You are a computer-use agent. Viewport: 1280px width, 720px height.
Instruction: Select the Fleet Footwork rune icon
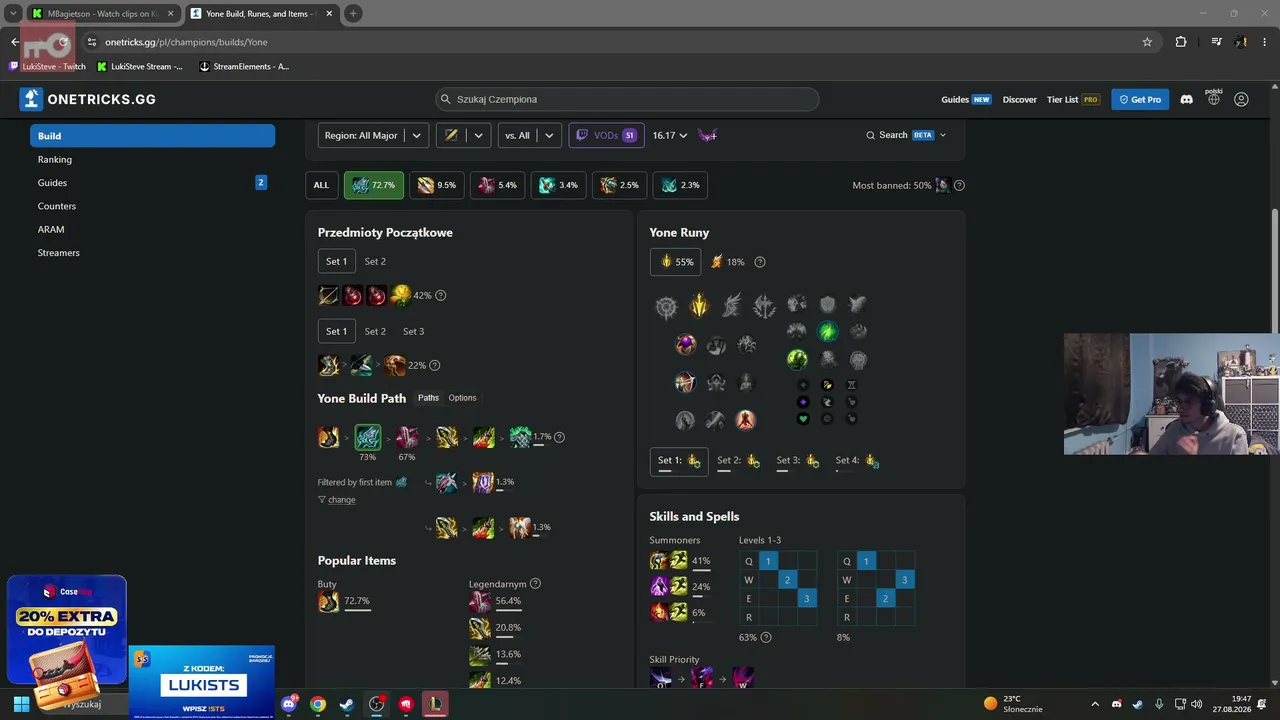[x=732, y=306]
